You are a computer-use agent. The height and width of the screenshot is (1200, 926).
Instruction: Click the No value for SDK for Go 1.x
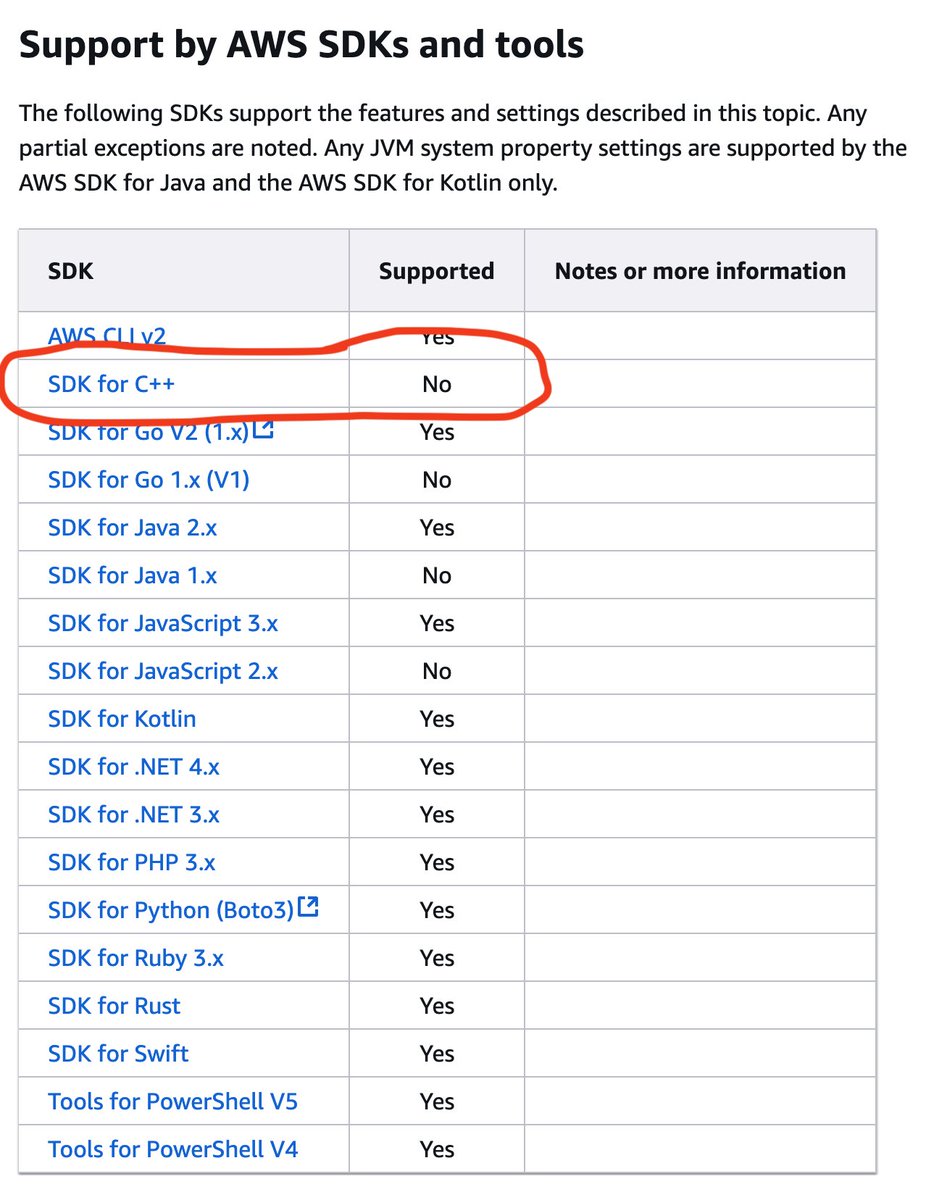pos(437,480)
